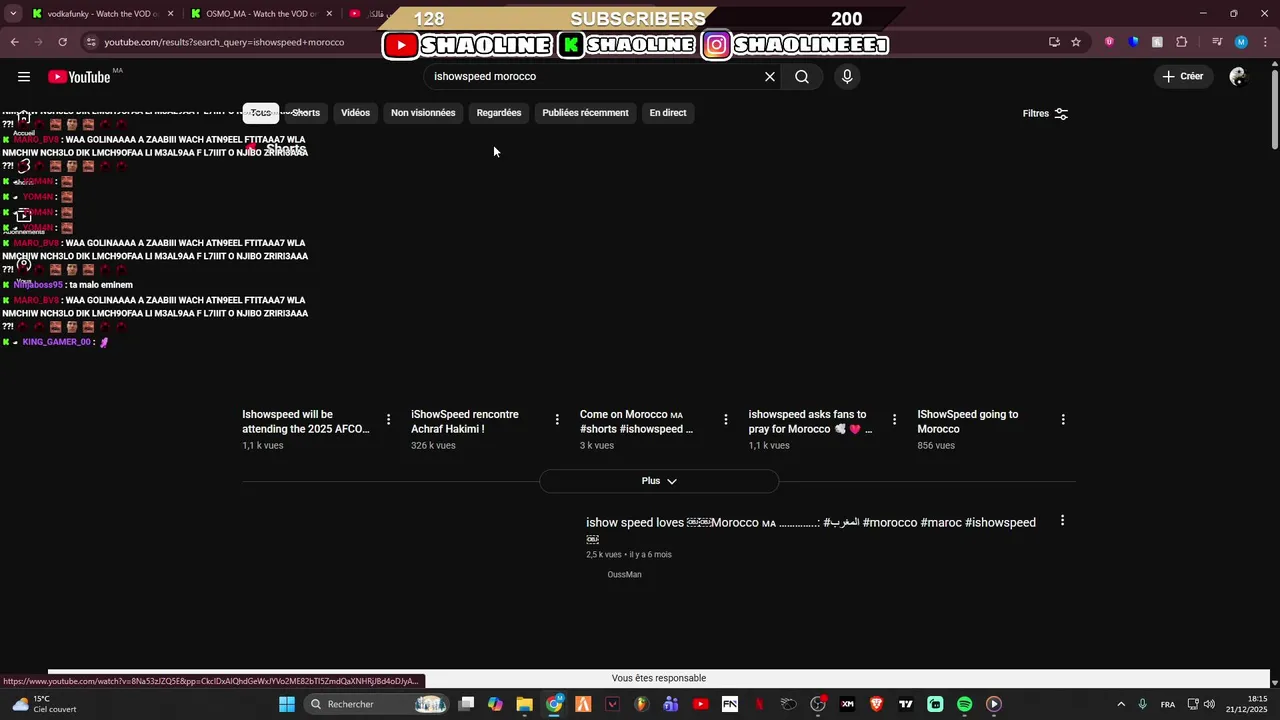
Task: Open Microsoft Teams from the taskbar
Action: 671,704
